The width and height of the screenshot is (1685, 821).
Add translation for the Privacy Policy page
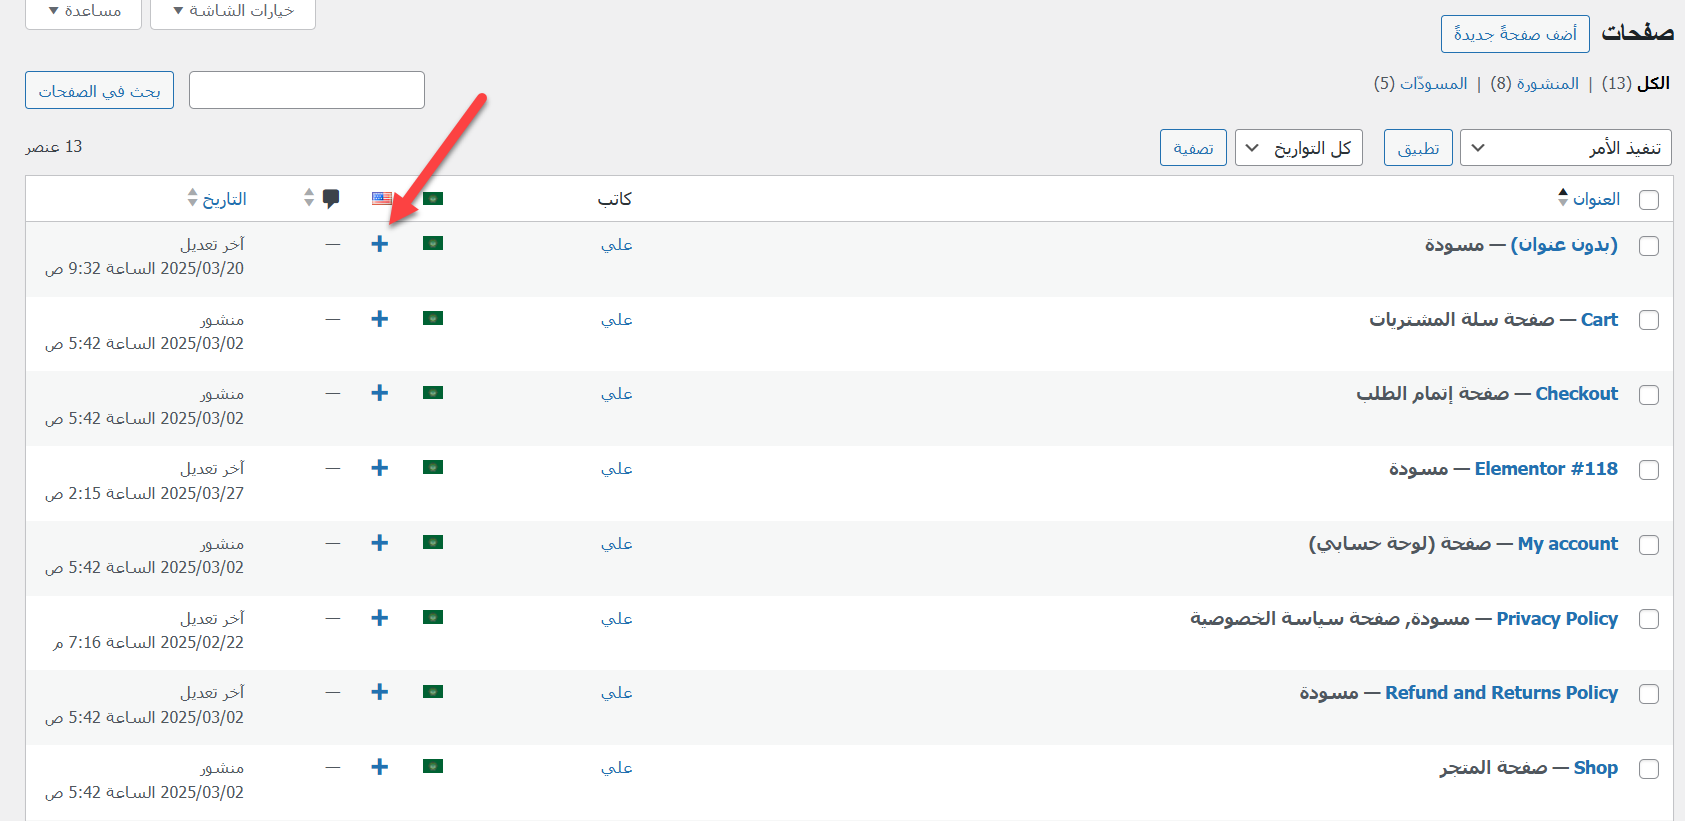379,618
